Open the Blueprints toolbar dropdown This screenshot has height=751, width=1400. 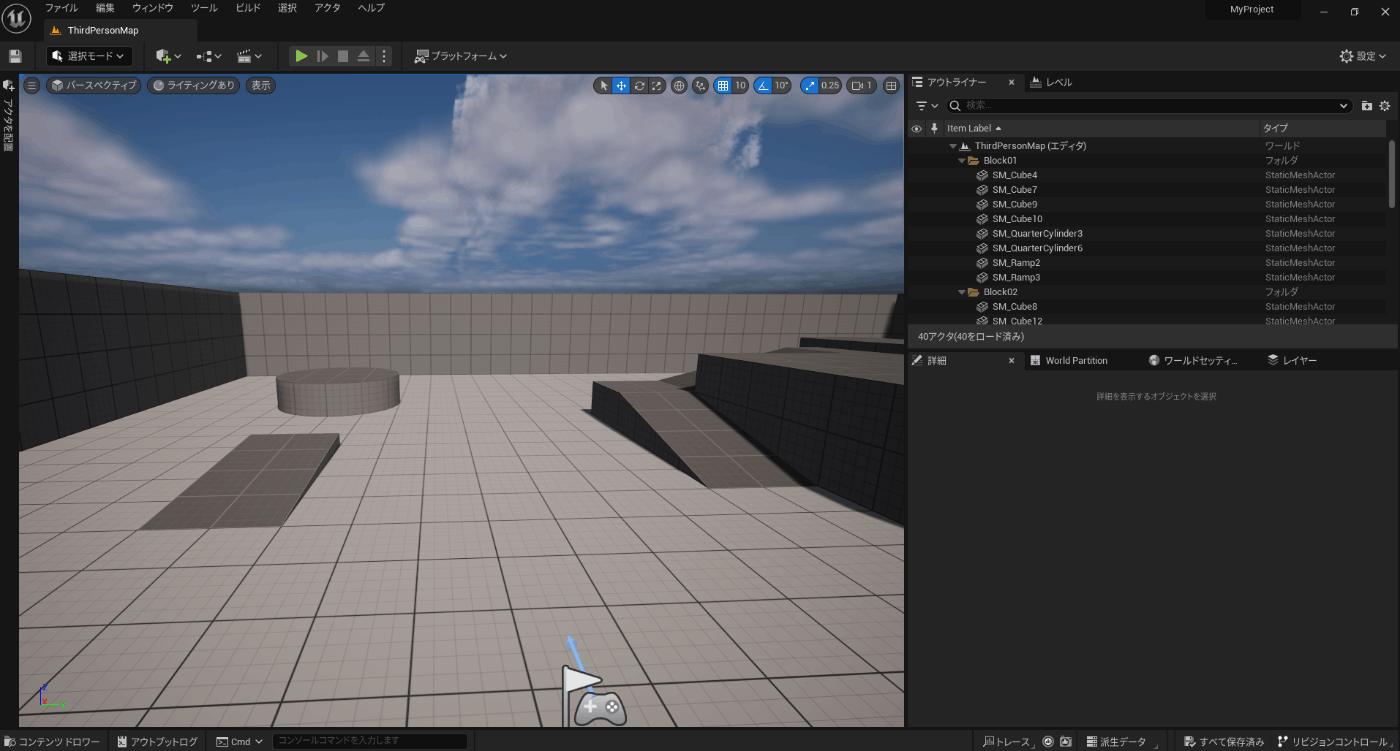tap(209, 56)
